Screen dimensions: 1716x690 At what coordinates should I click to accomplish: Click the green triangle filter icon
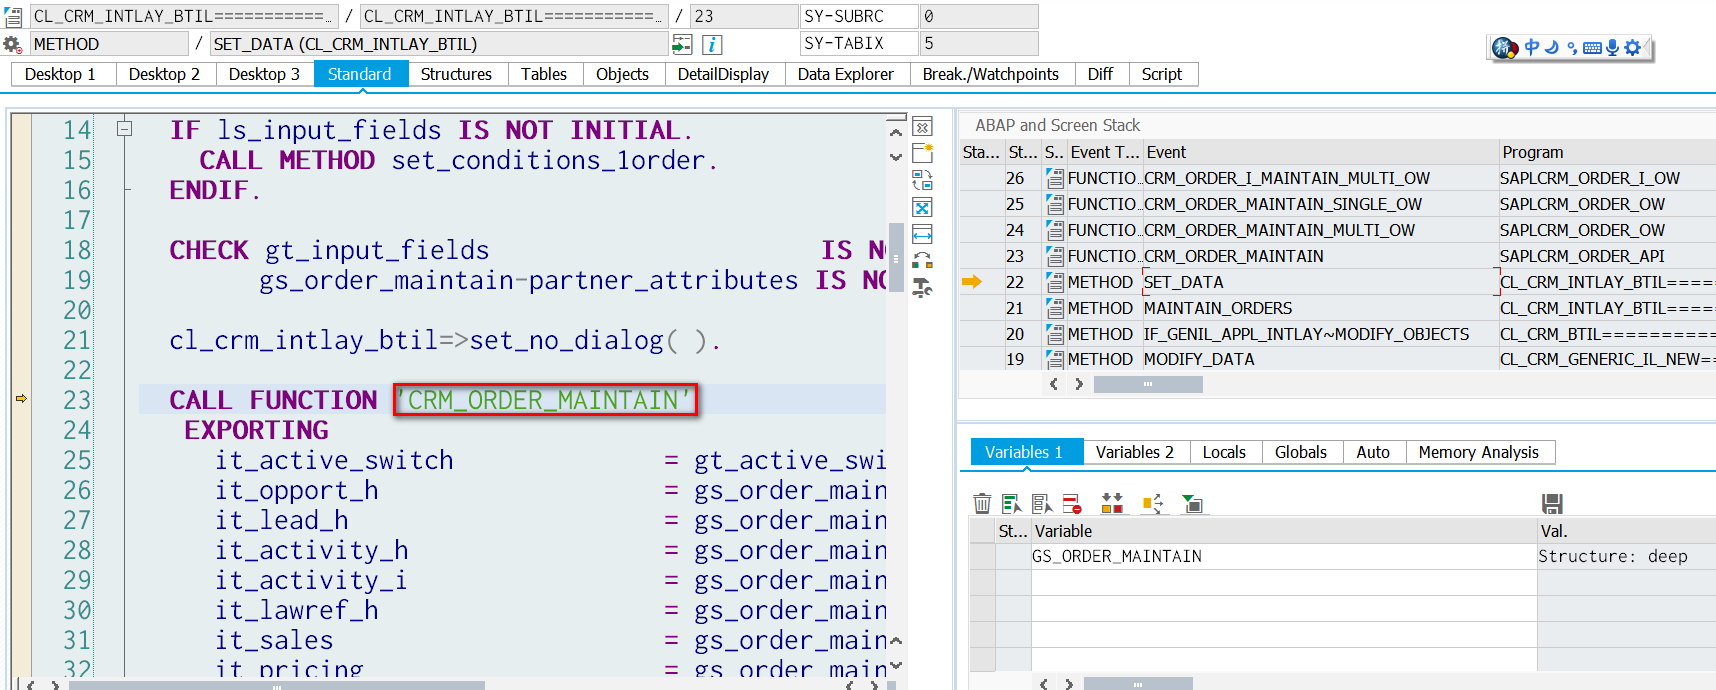(x=1192, y=503)
